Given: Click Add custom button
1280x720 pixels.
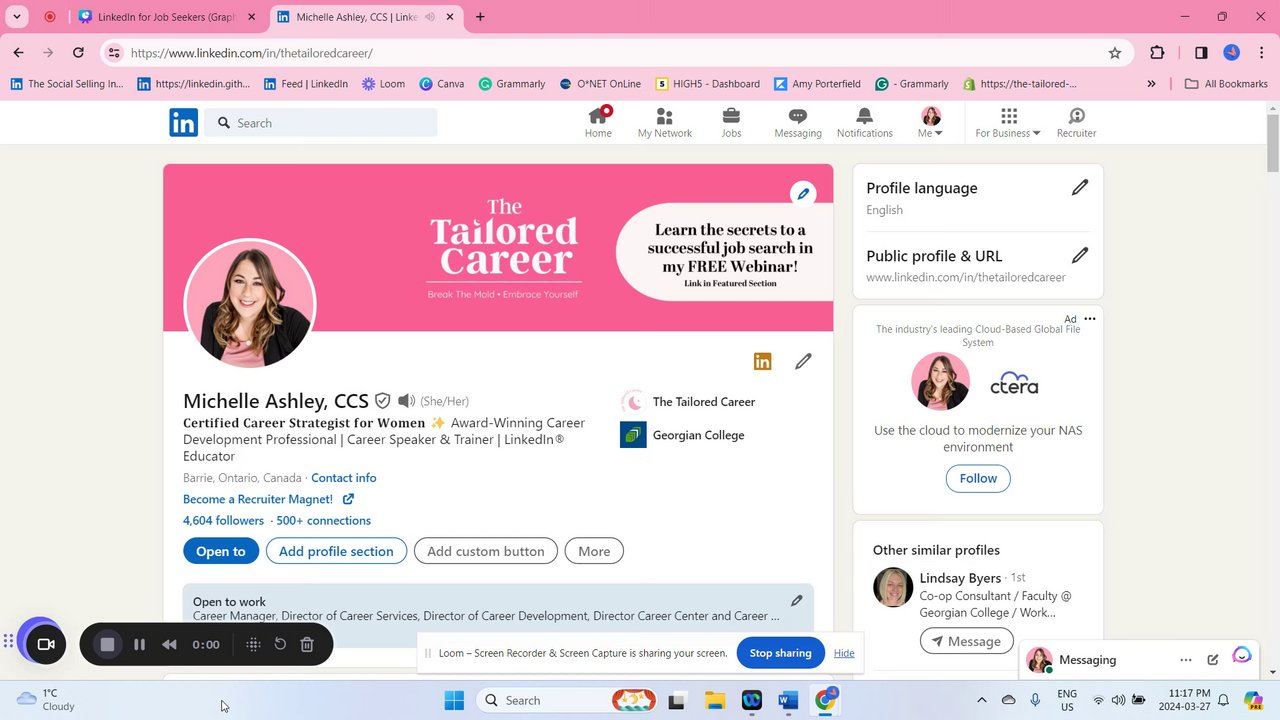Looking at the screenshot, I should tap(486, 551).
